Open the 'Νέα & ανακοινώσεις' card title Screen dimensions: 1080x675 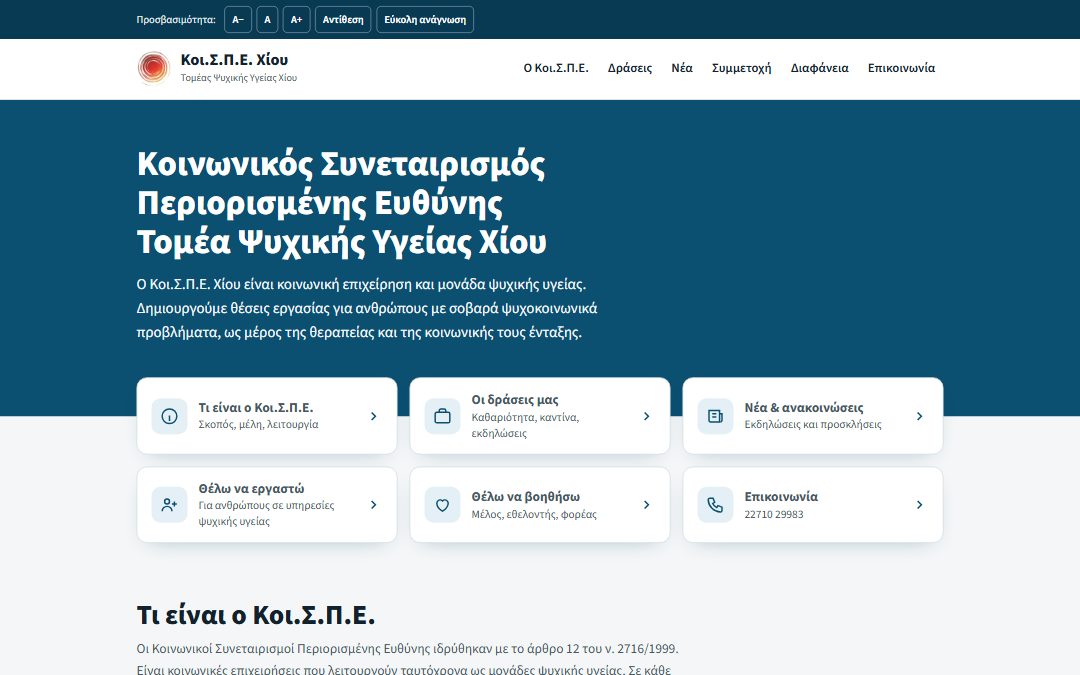coord(803,408)
